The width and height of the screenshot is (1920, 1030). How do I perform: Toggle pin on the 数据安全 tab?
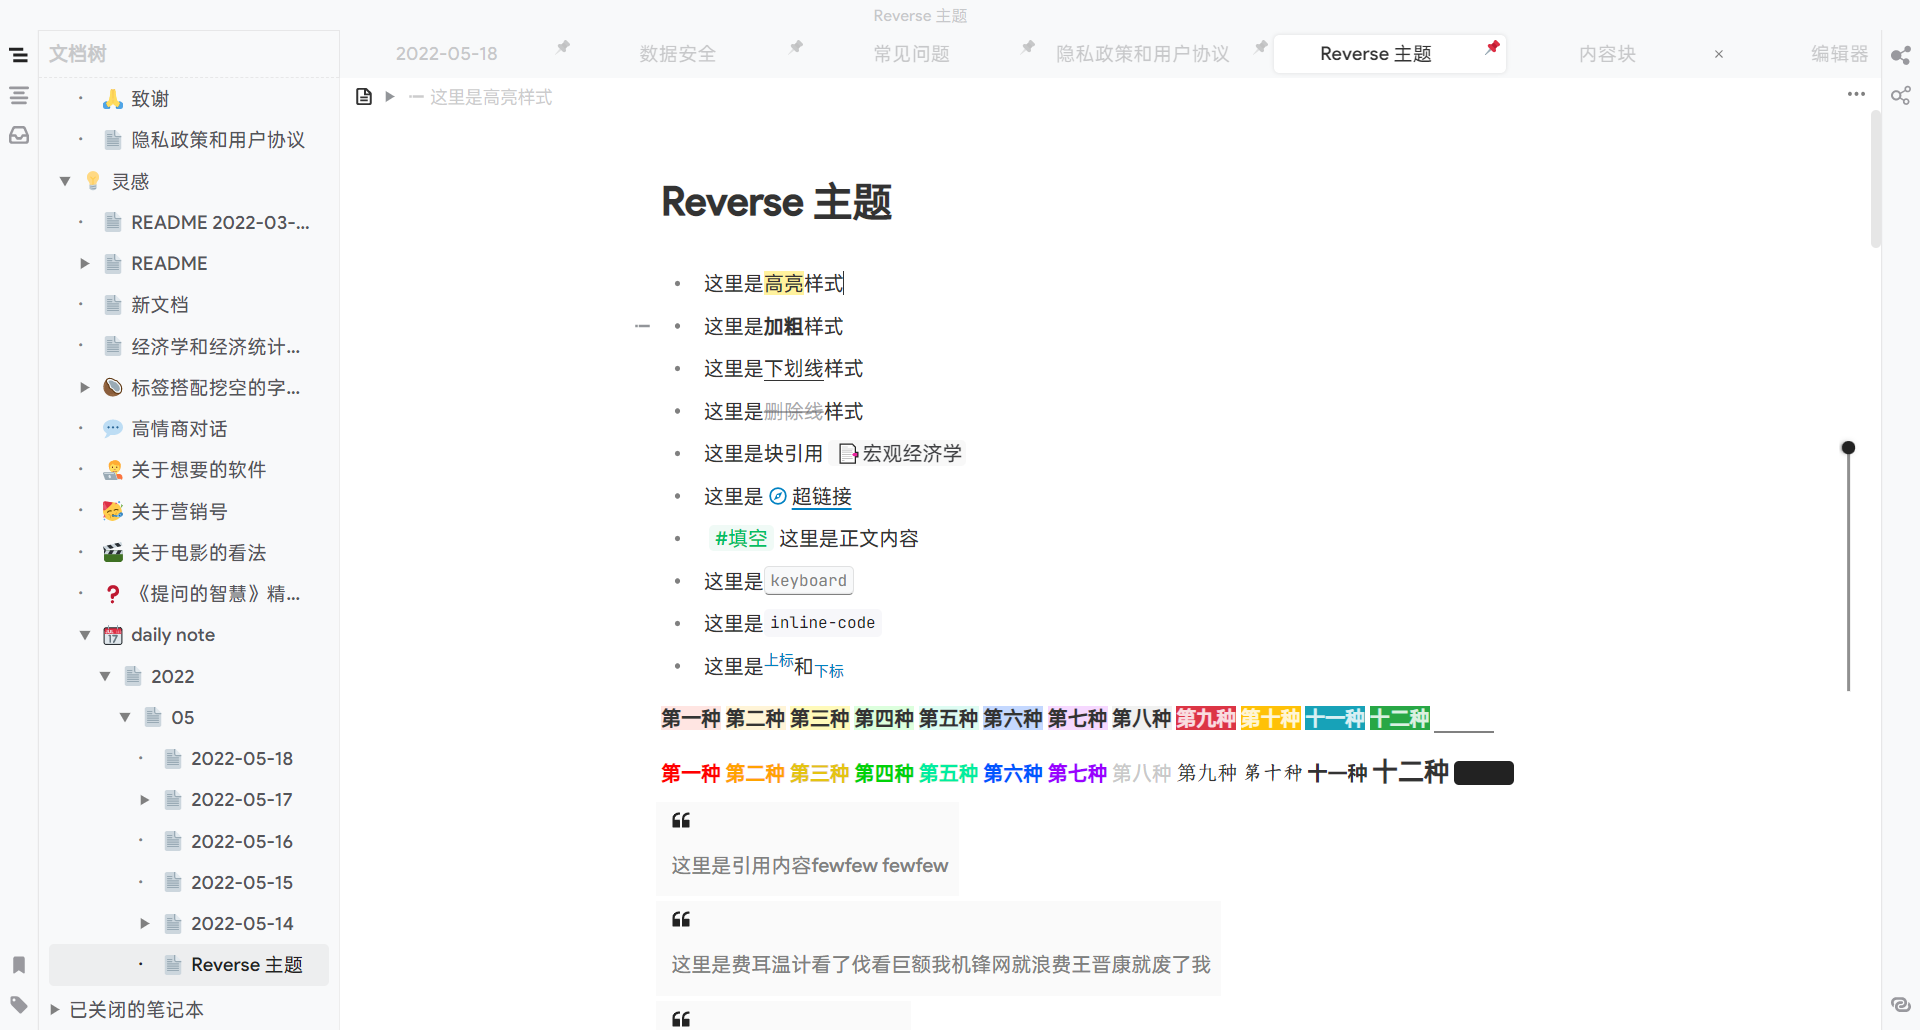[796, 47]
